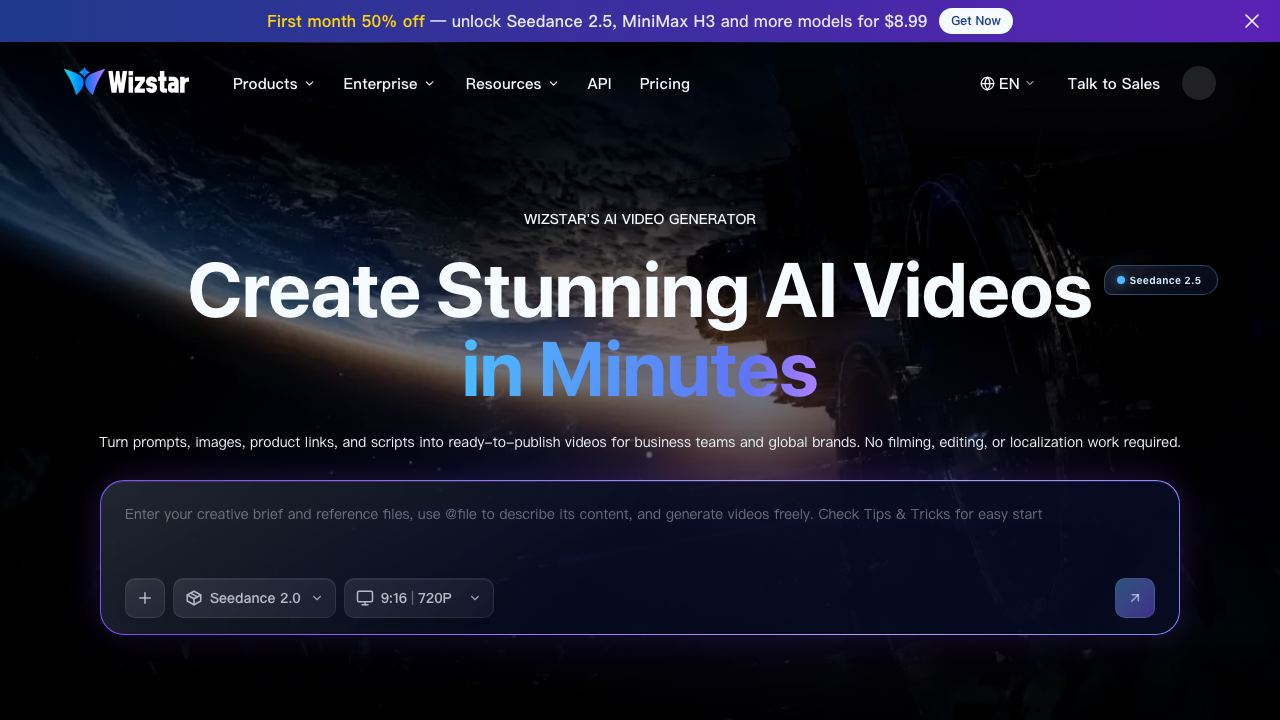Screen dimensions: 1280x720
Task: Submit the prompt with arrow button
Action: pos(1135,598)
